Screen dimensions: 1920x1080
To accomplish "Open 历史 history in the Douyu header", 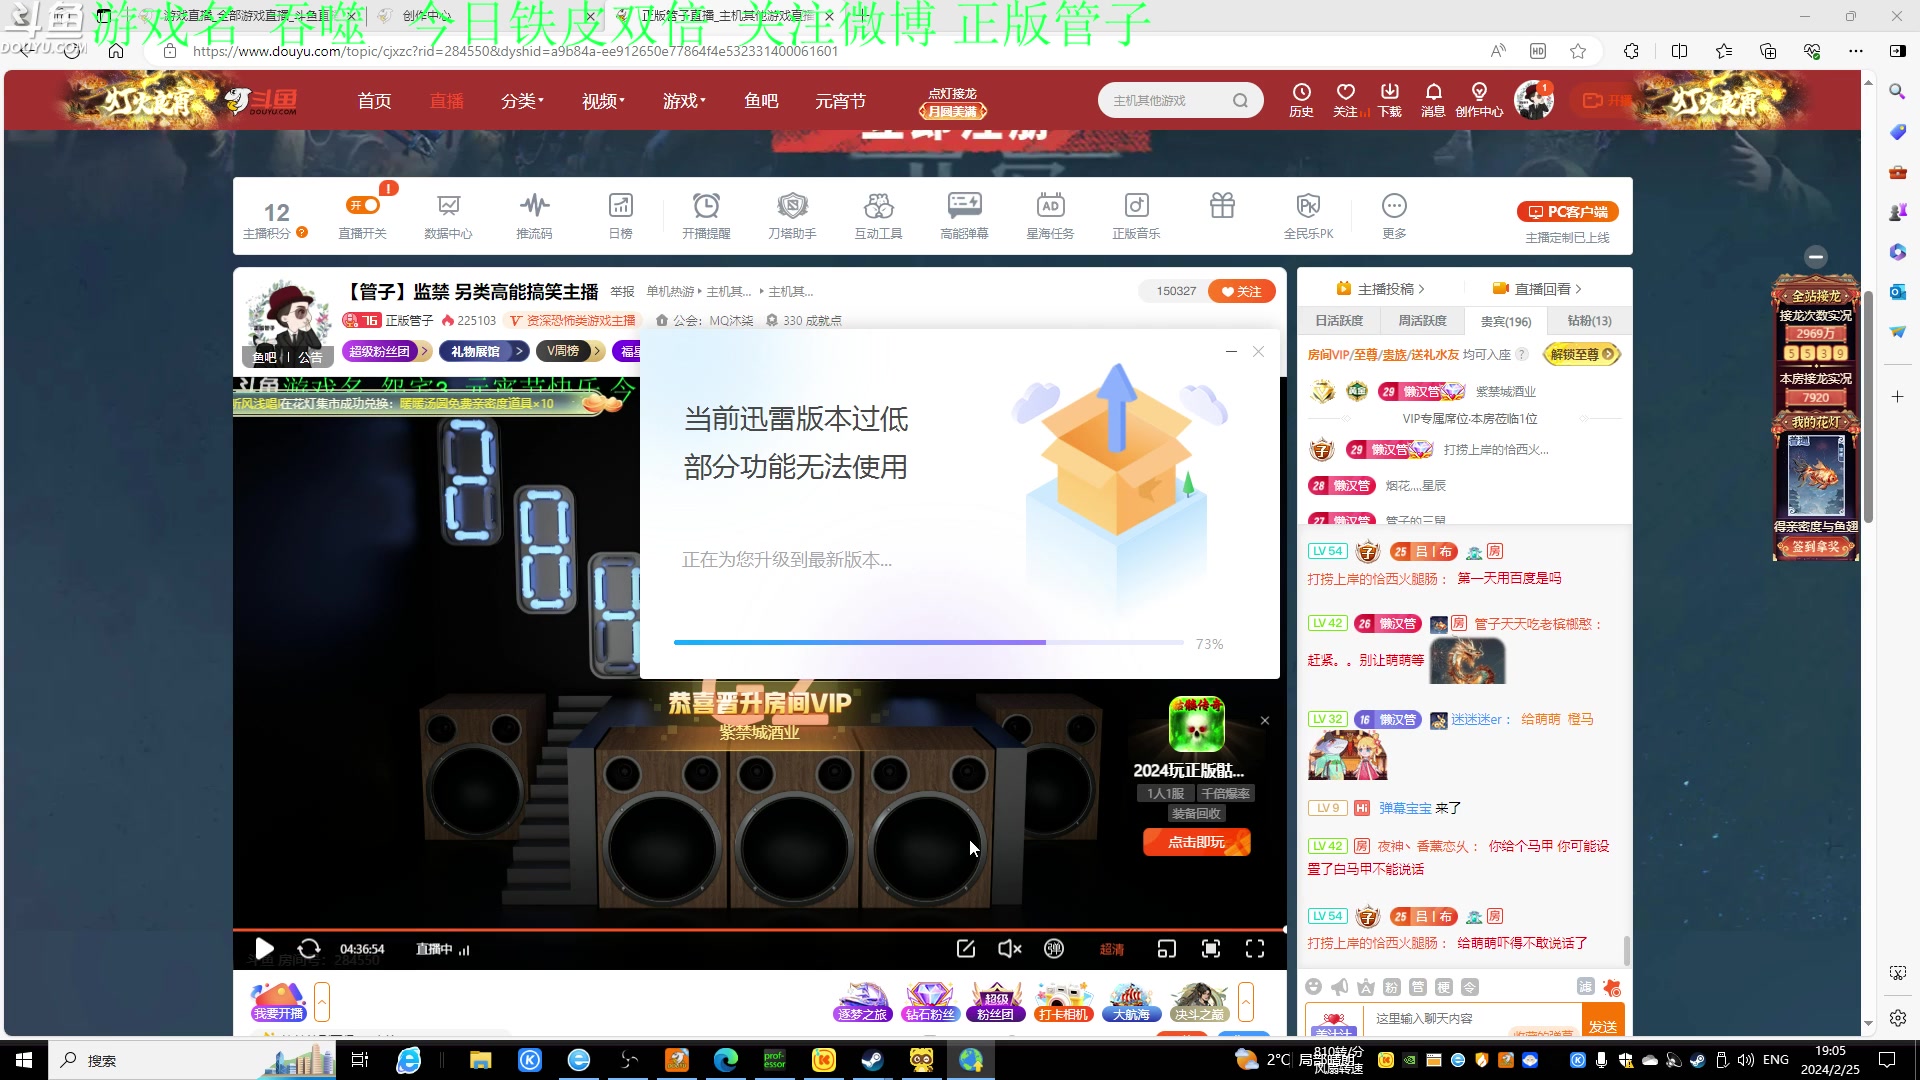I will (1301, 100).
